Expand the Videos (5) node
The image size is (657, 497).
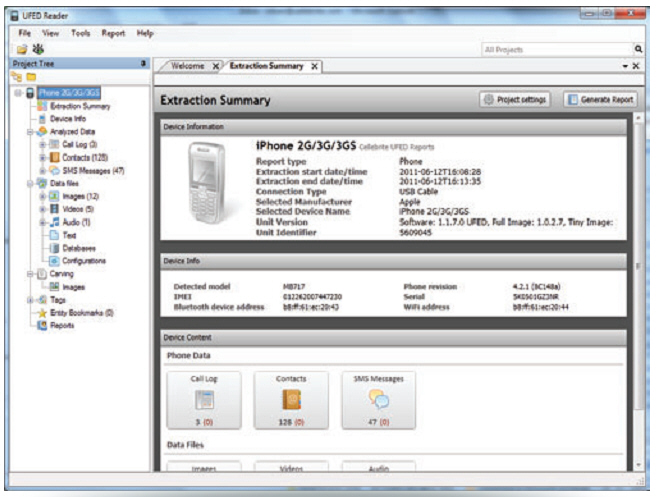[x=43, y=209]
